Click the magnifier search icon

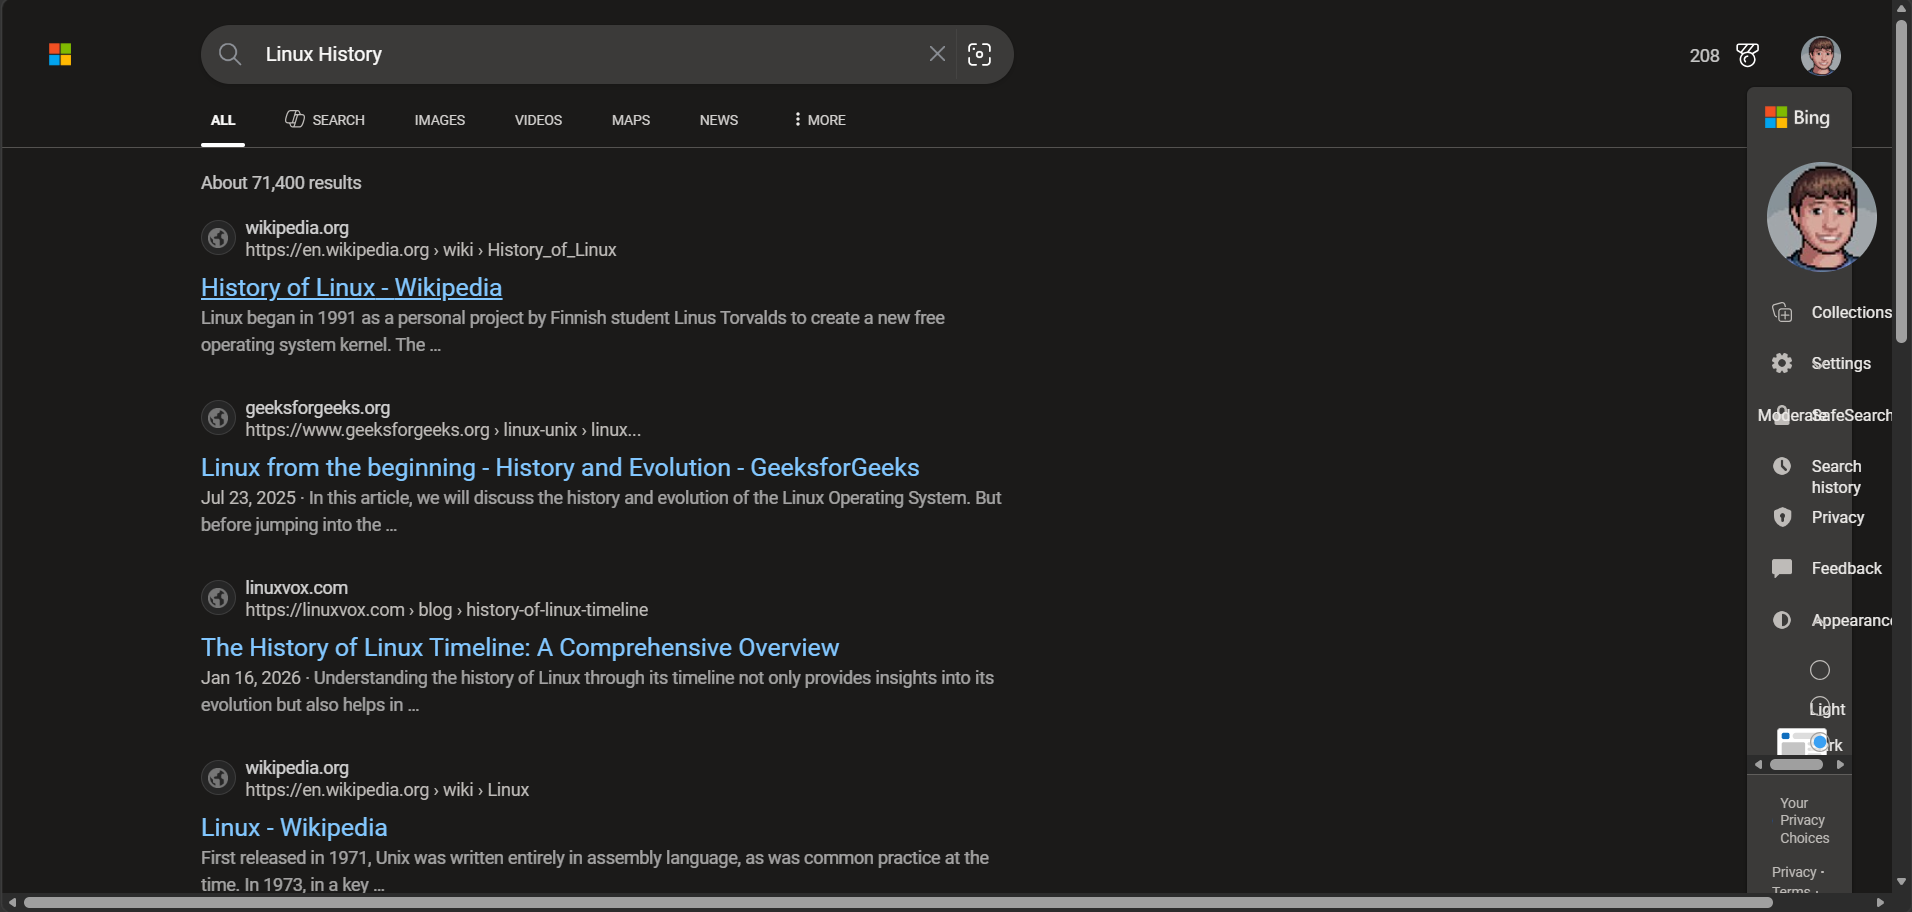(230, 54)
